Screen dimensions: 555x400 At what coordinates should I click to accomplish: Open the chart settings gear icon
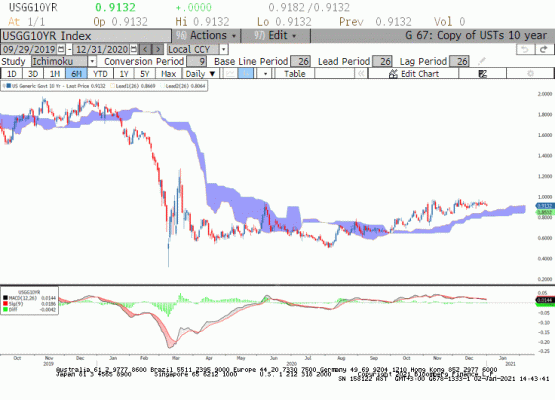(x=530, y=74)
